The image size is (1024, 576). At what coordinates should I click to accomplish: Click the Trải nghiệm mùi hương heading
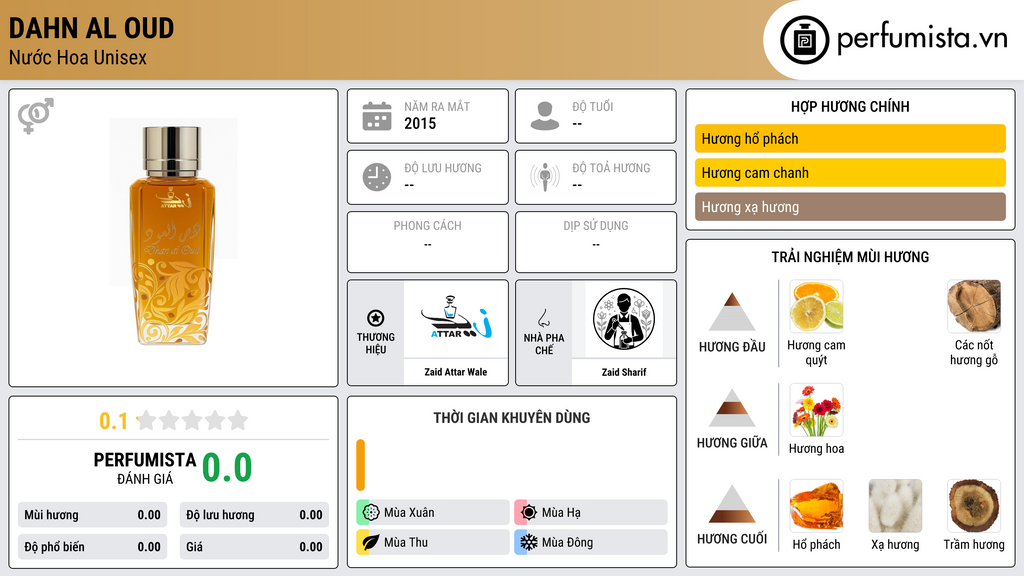point(850,257)
